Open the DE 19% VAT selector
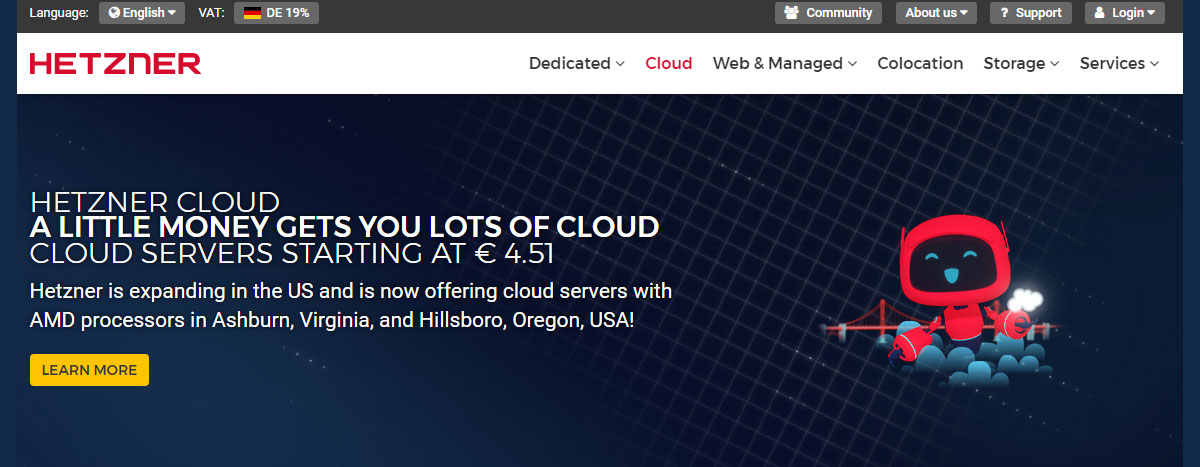Image resolution: width=1200 pixels, height=467 pixels. point(276,13)
